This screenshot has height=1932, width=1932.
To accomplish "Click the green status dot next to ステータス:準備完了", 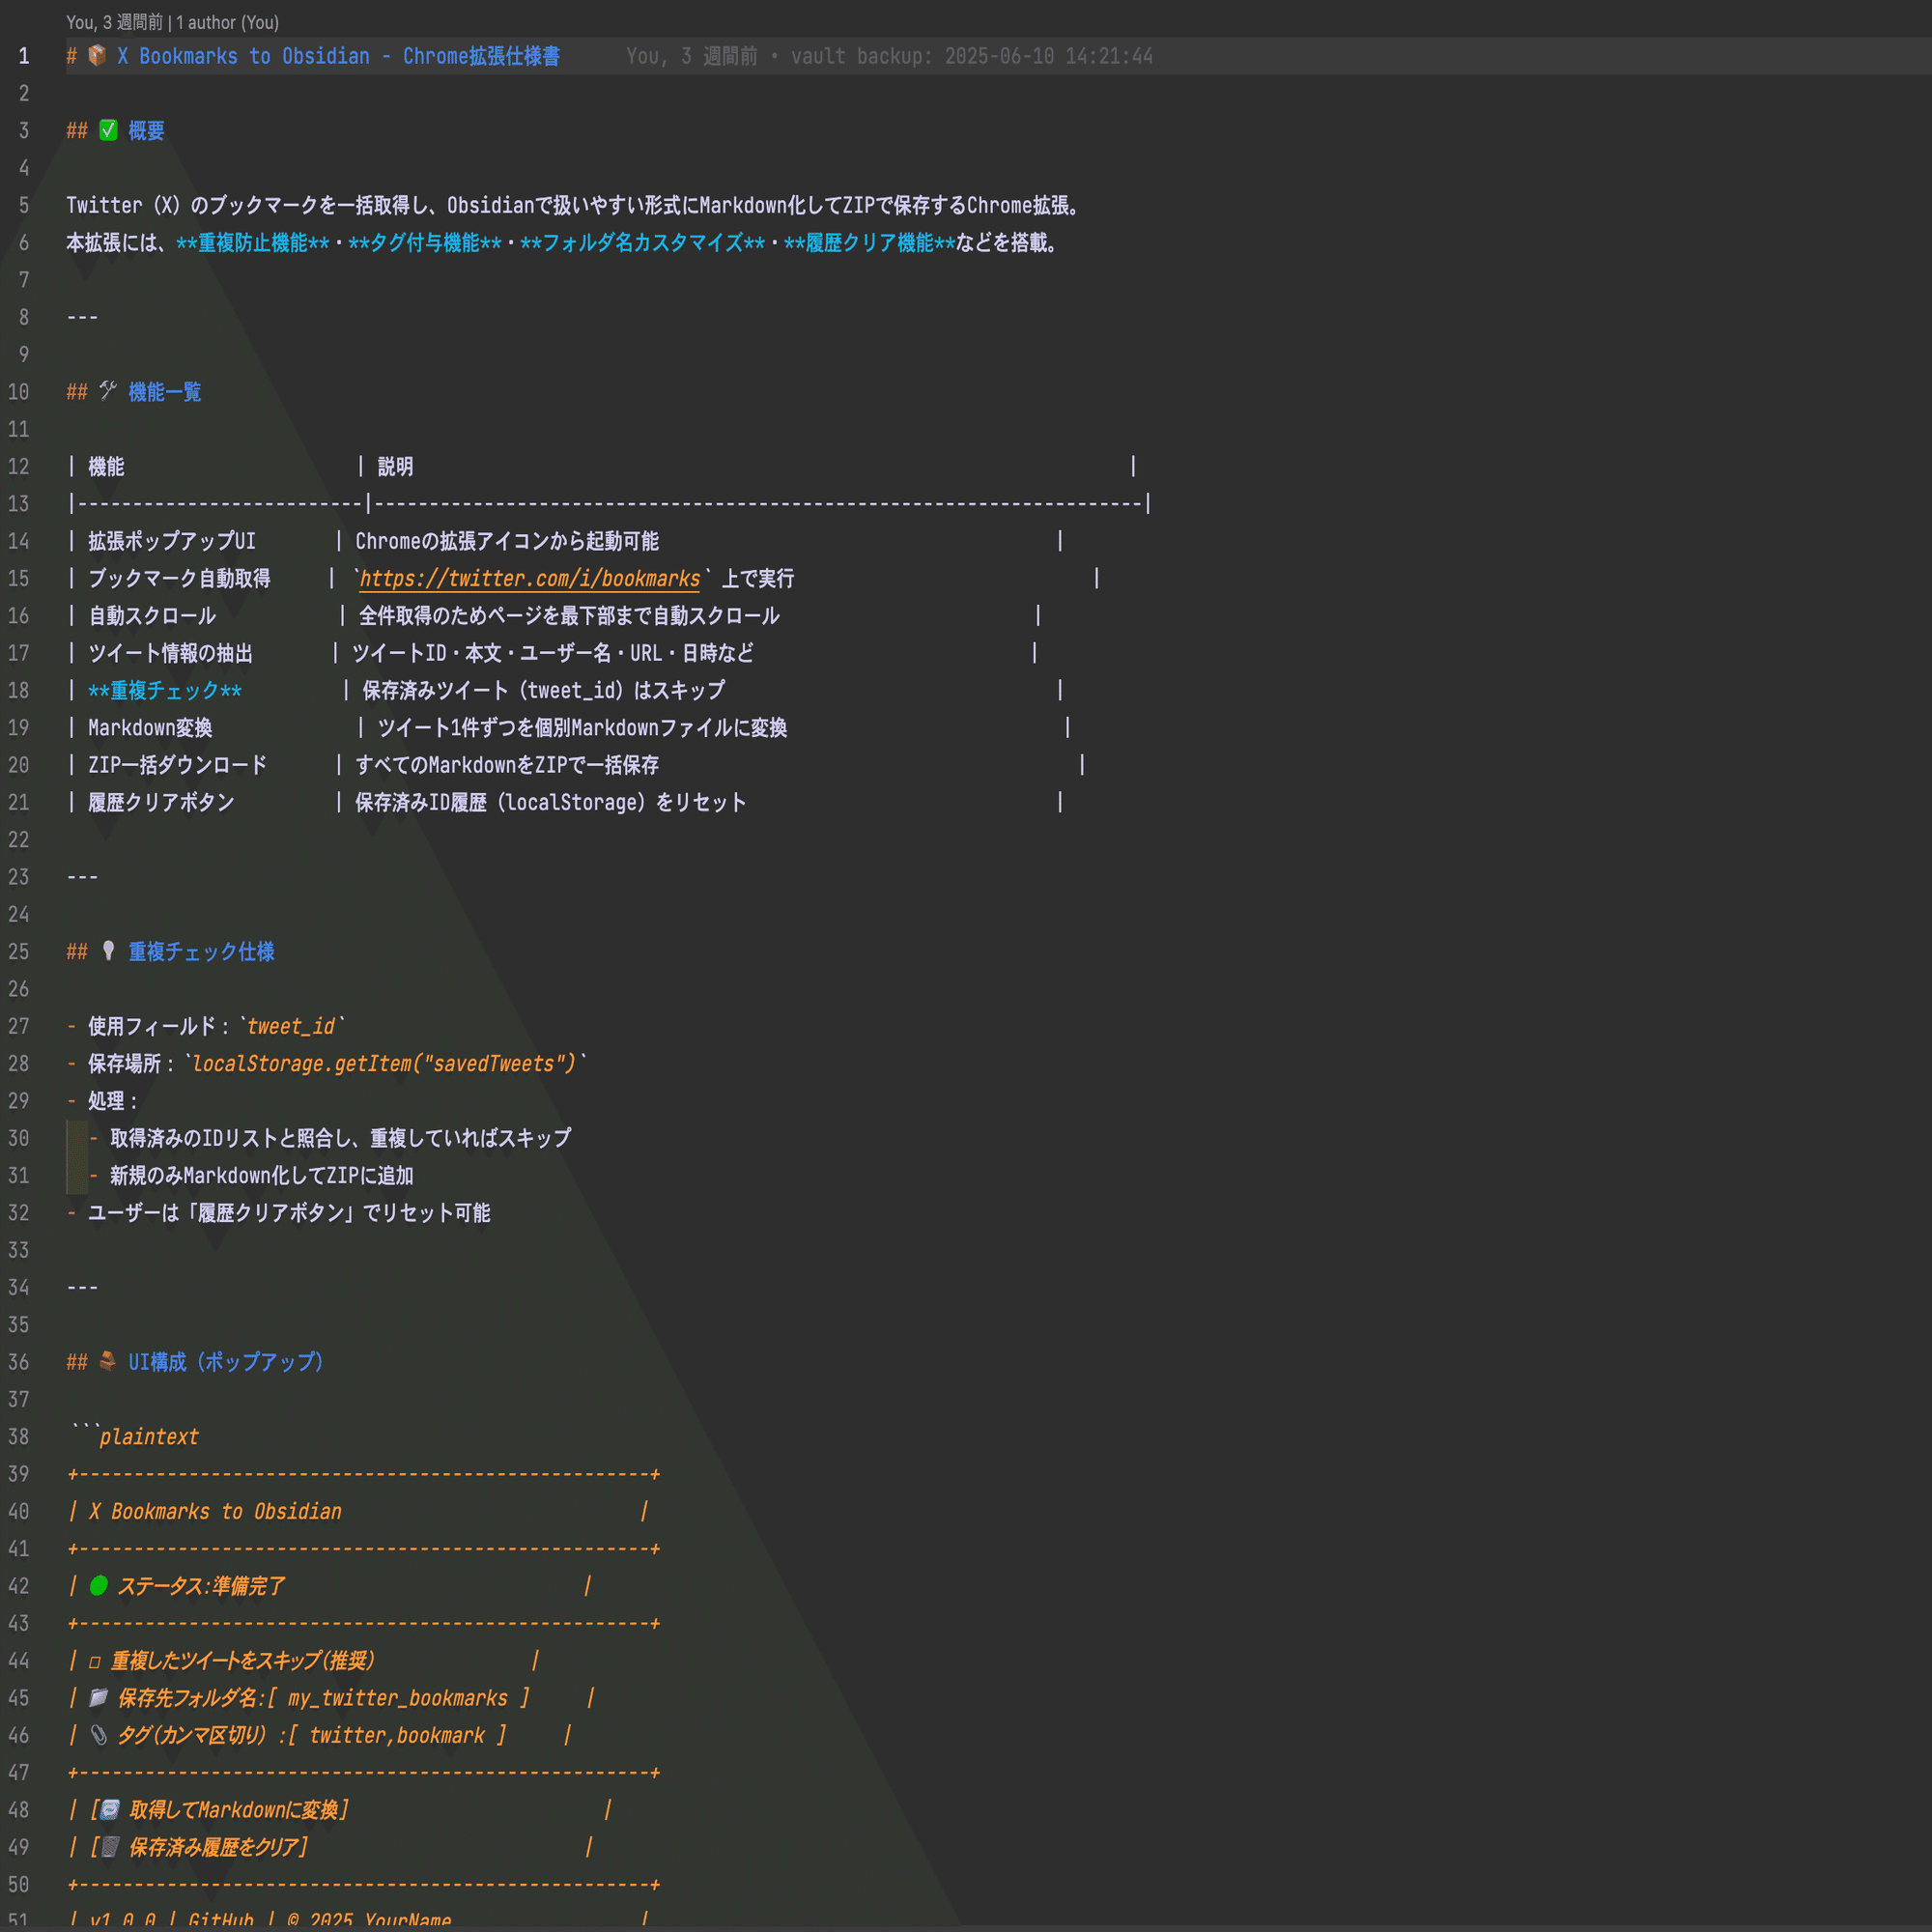I will (x=99, y=1585).
